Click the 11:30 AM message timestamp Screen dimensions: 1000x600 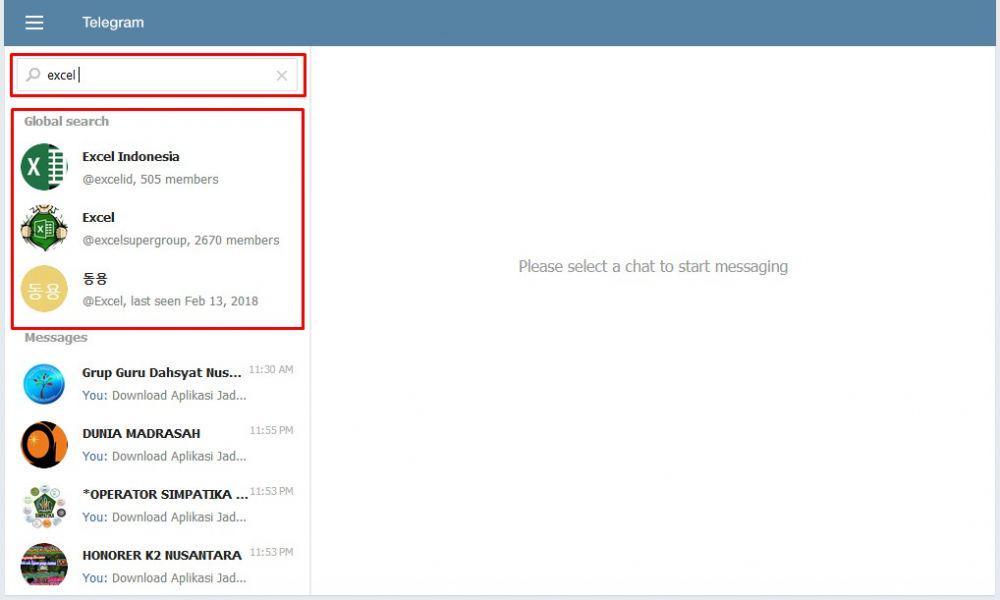coord(271,370)
